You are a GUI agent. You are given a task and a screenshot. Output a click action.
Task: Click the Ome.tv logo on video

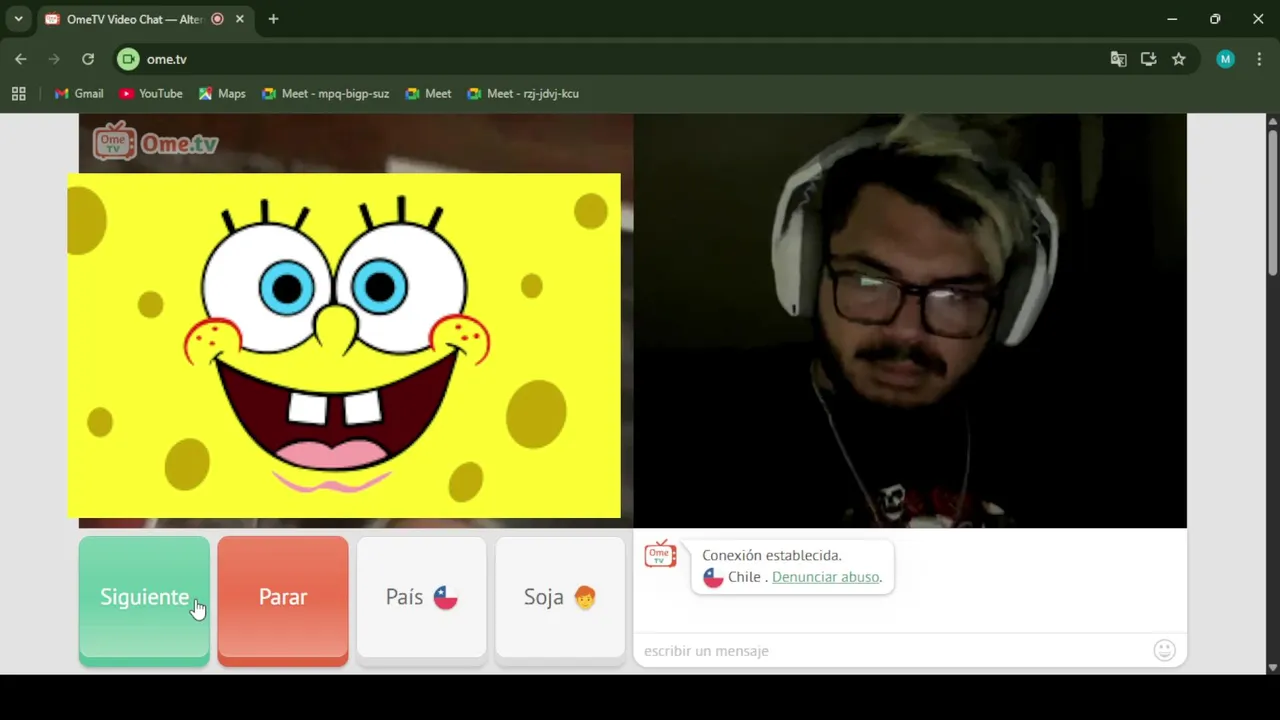tap(155, 142)
